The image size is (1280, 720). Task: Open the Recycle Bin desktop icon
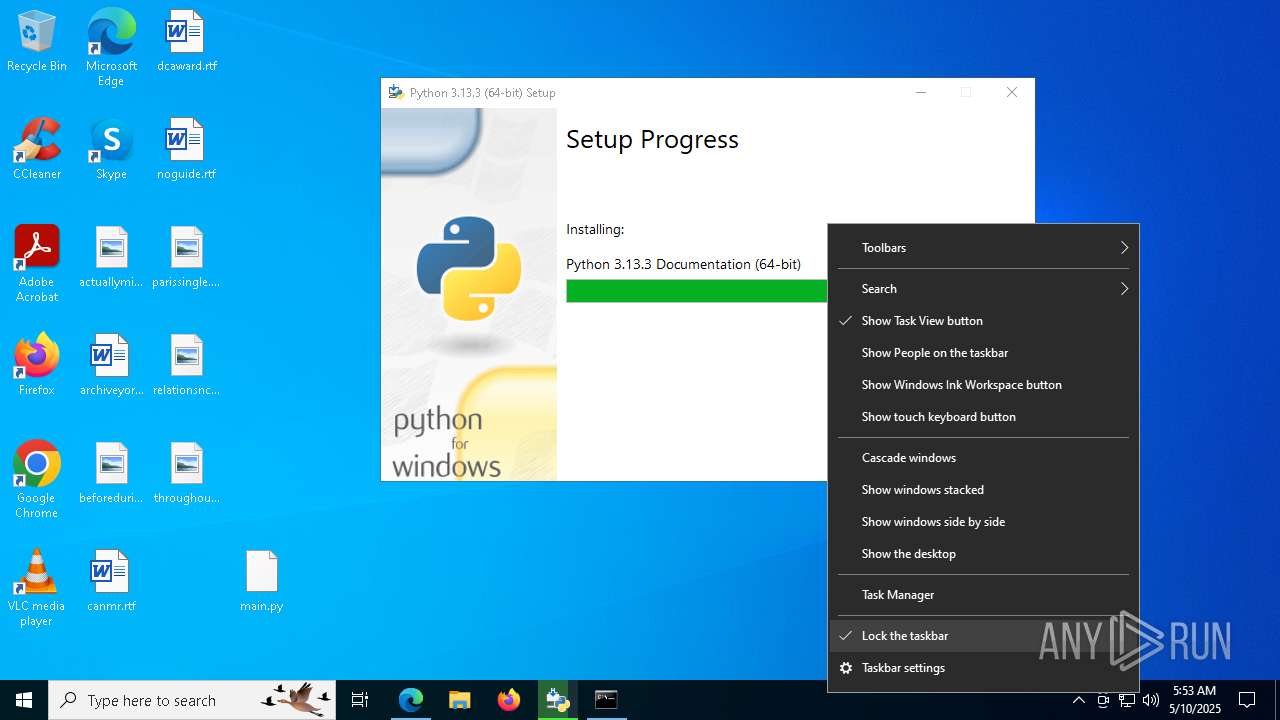point(37,41)
